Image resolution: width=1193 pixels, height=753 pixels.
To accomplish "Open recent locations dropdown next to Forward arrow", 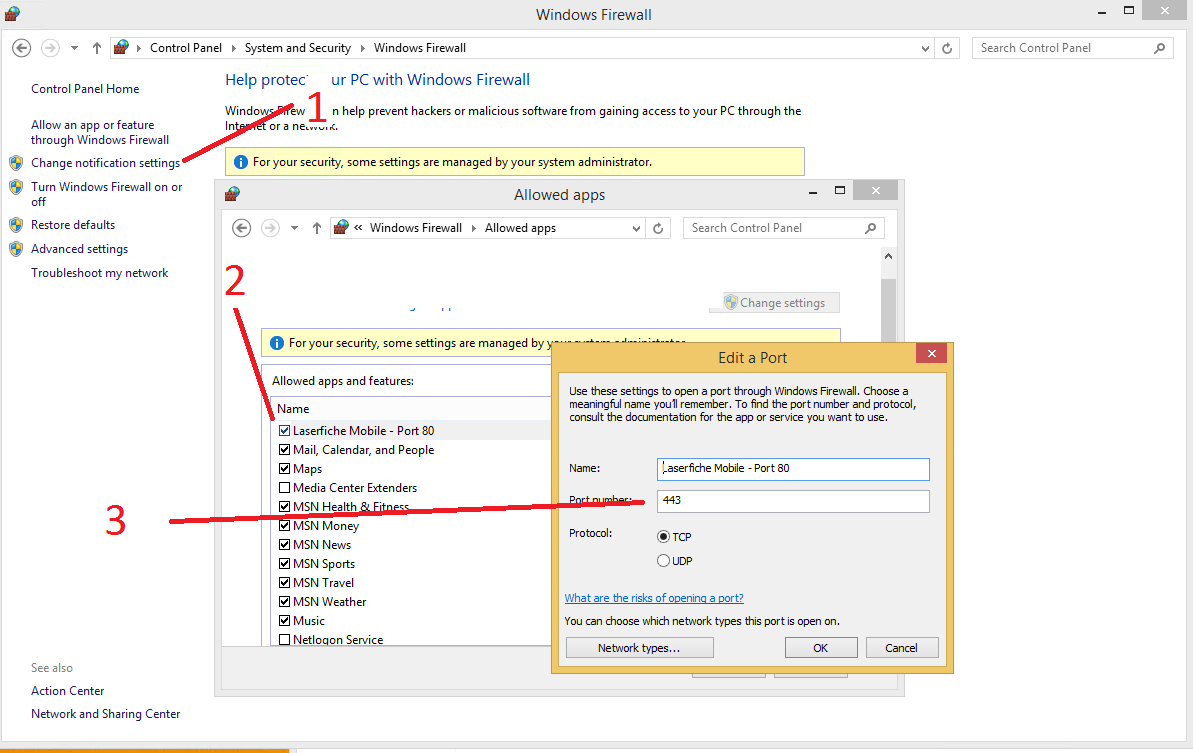I will tap(74, 48).
